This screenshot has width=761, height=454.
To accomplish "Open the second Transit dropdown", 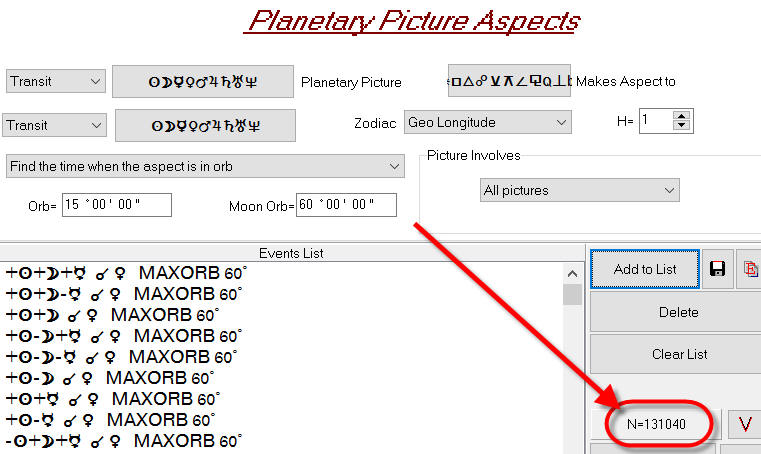I will [55, 125].
